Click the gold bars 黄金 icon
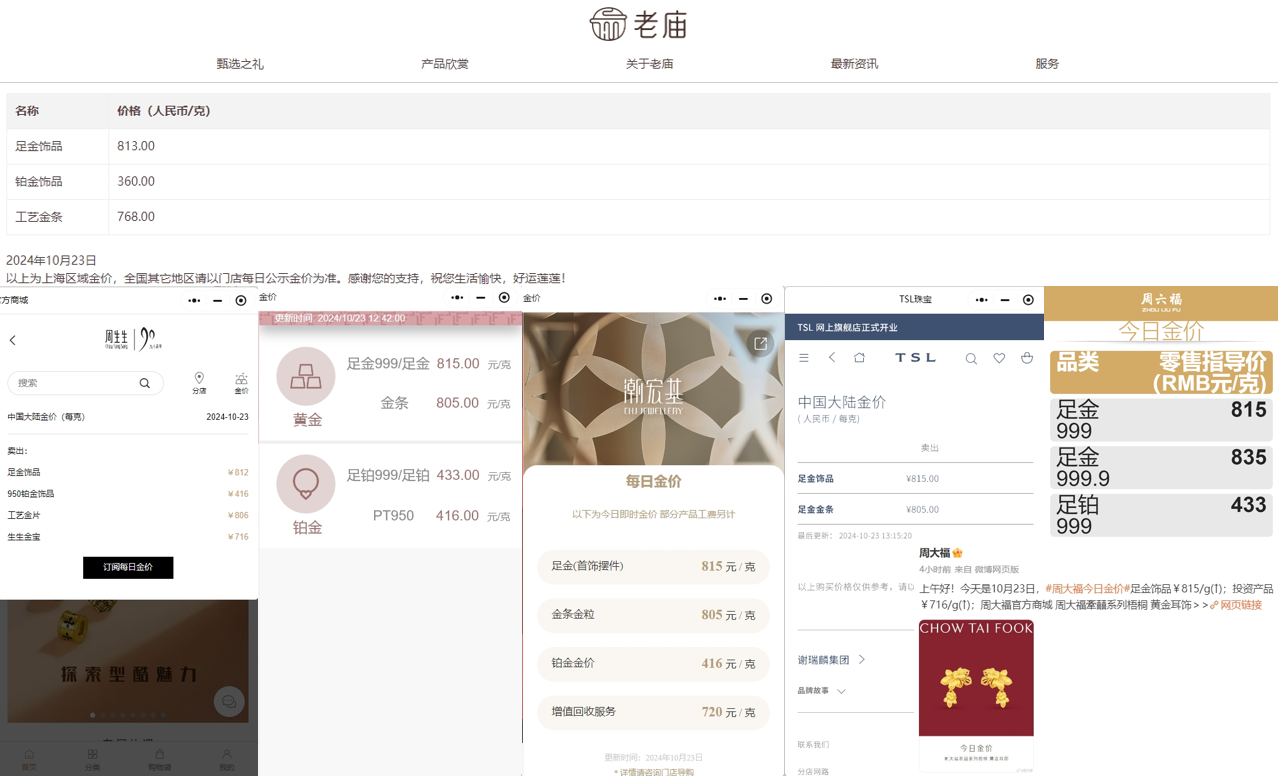This screenshot has height=776, width=1278. click(306, 377)
